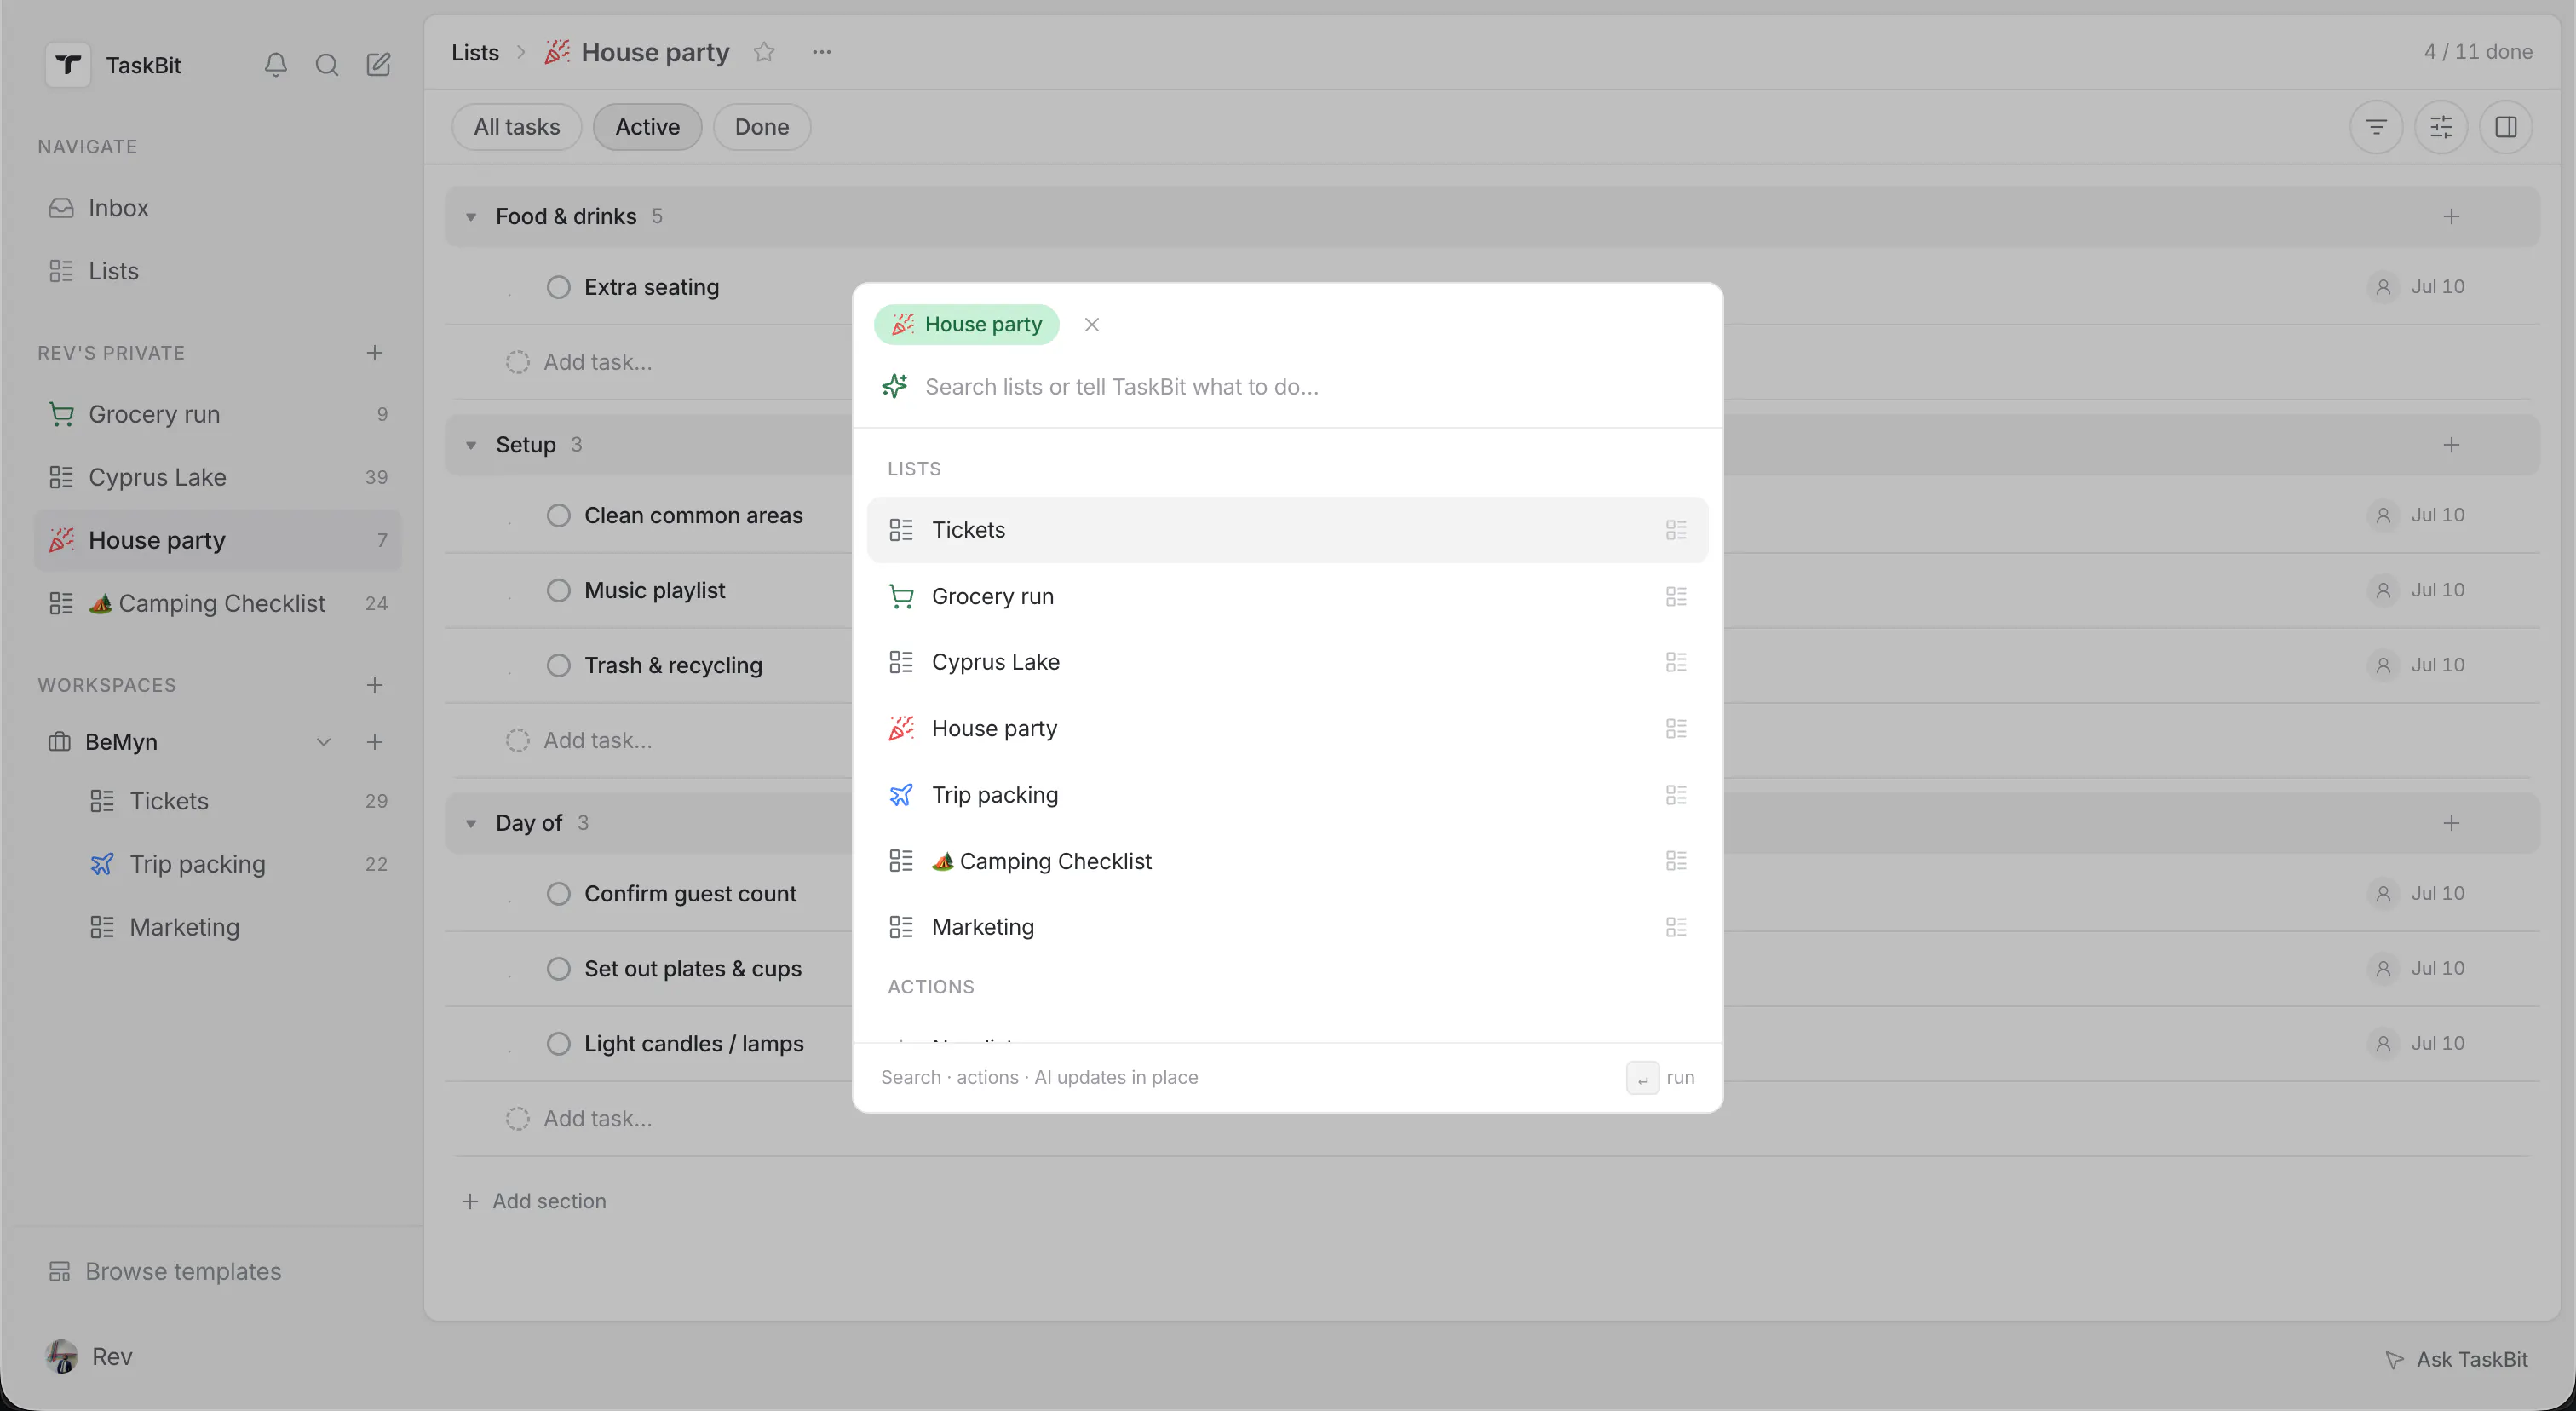Mark Music playlist as done
Image resolution: width=2576 pixels, height=1411 pixels.
pyautogui.click(x=558, y=590)
